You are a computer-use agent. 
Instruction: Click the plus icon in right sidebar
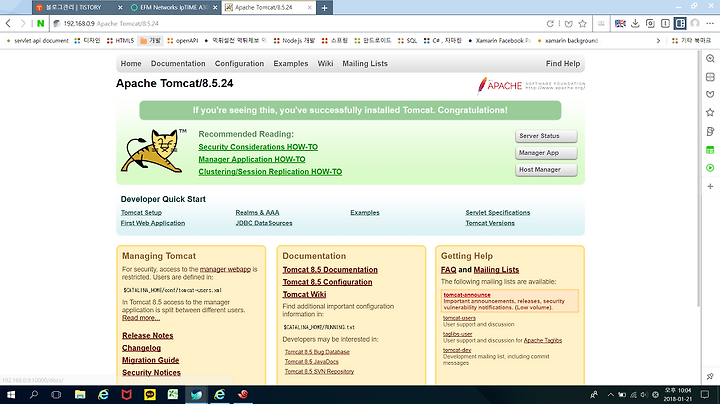click(710, 186)
